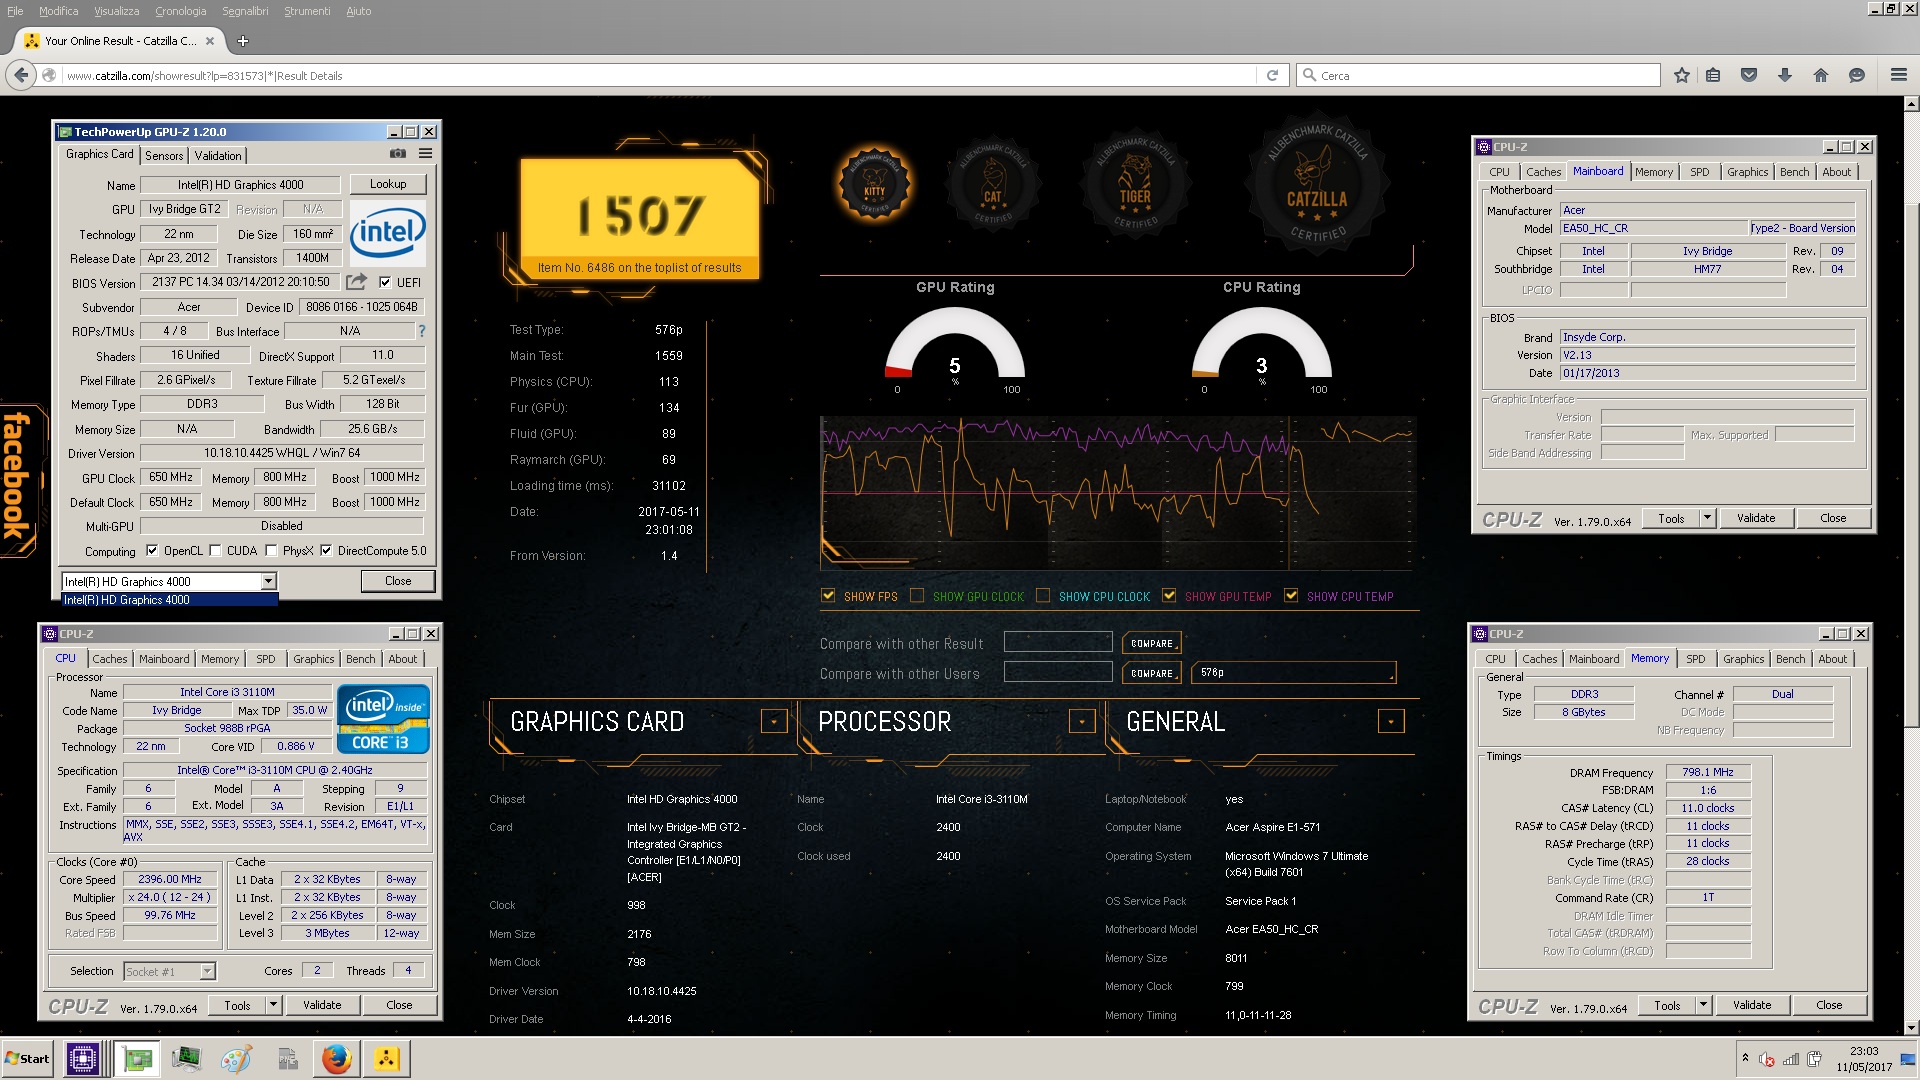Expand the GENERAL section arrow
Viewport: 1920px width, 1080px height.
1391,721
